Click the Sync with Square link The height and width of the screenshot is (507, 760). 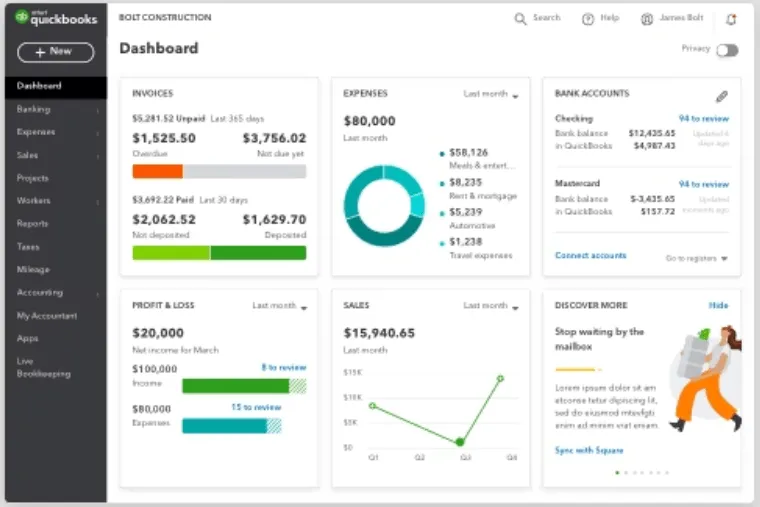click(589, 450)
